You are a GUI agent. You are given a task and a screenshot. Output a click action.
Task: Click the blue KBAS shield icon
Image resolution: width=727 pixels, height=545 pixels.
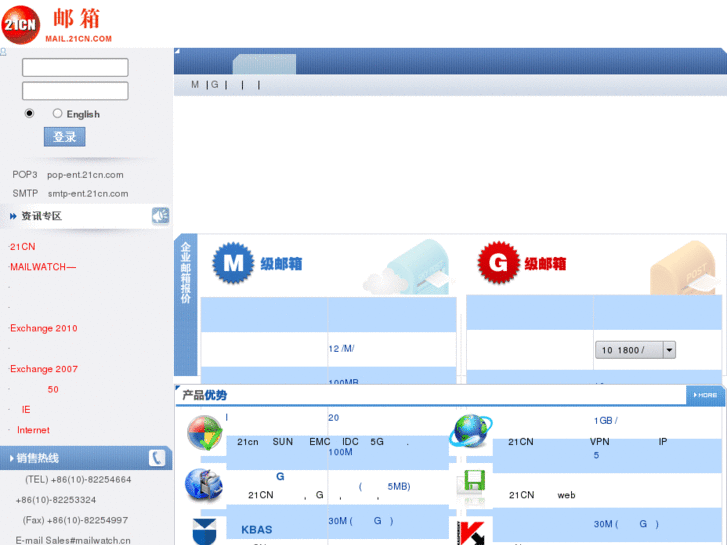[x=204, y=532]
